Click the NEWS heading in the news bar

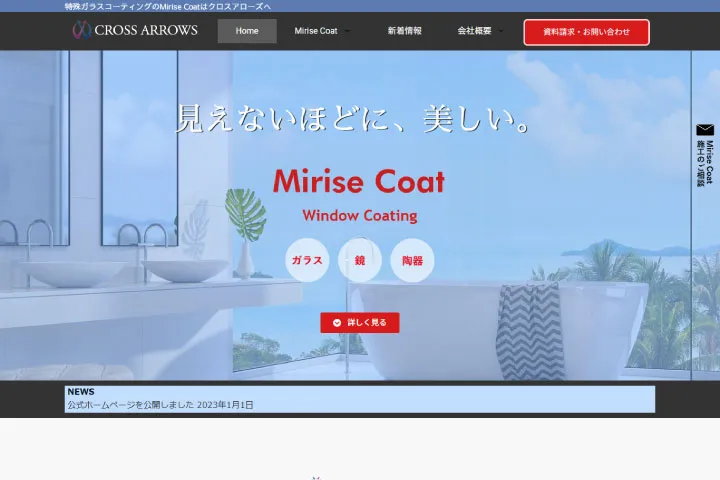(81, 392)
